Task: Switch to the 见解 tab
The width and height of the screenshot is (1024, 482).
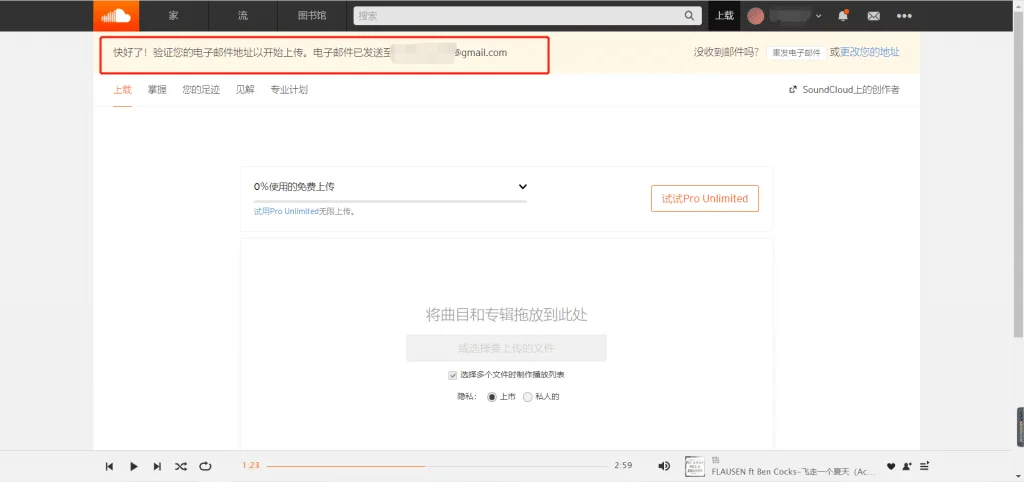Action: click(245, 89)
